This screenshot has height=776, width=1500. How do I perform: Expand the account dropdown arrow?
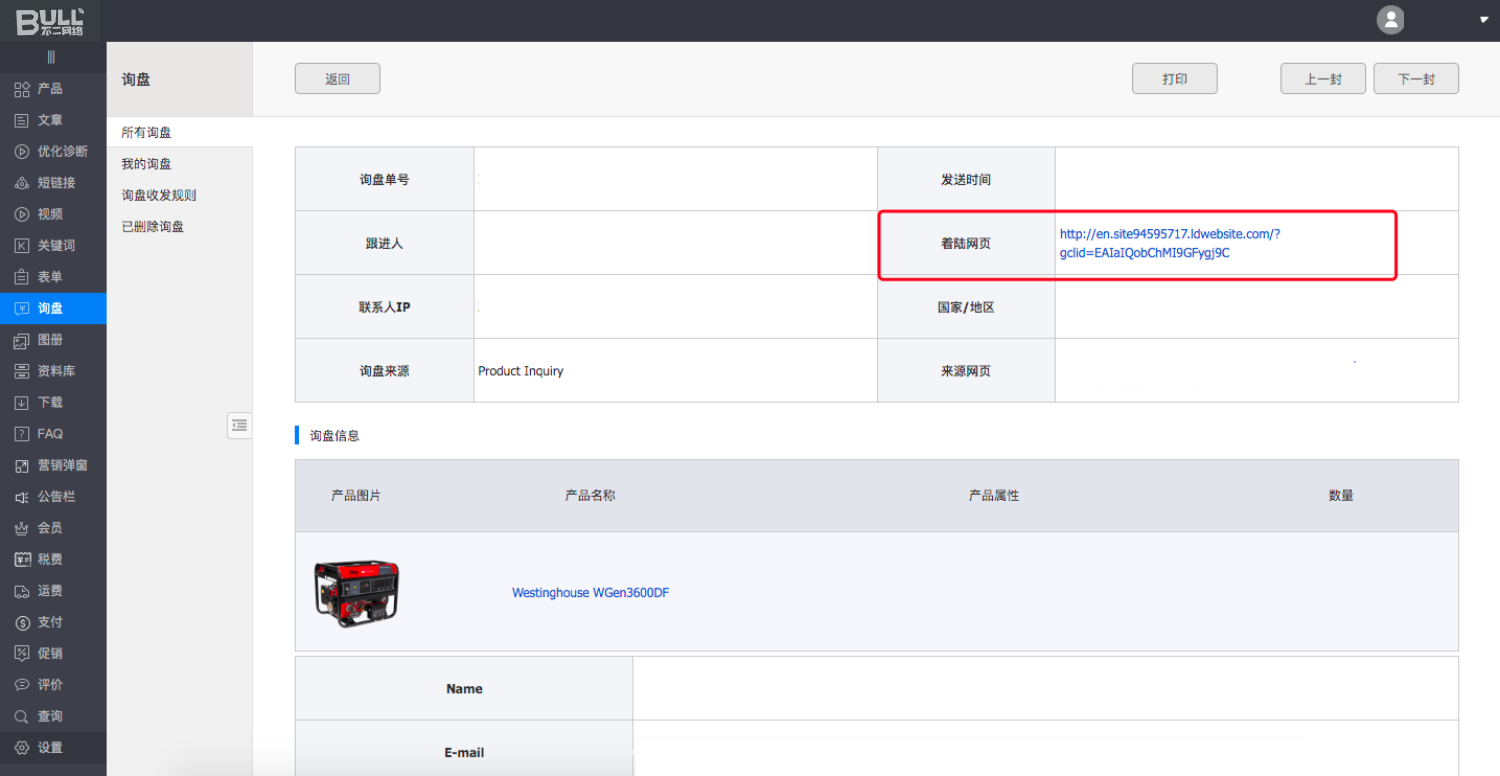[1484, 20]
